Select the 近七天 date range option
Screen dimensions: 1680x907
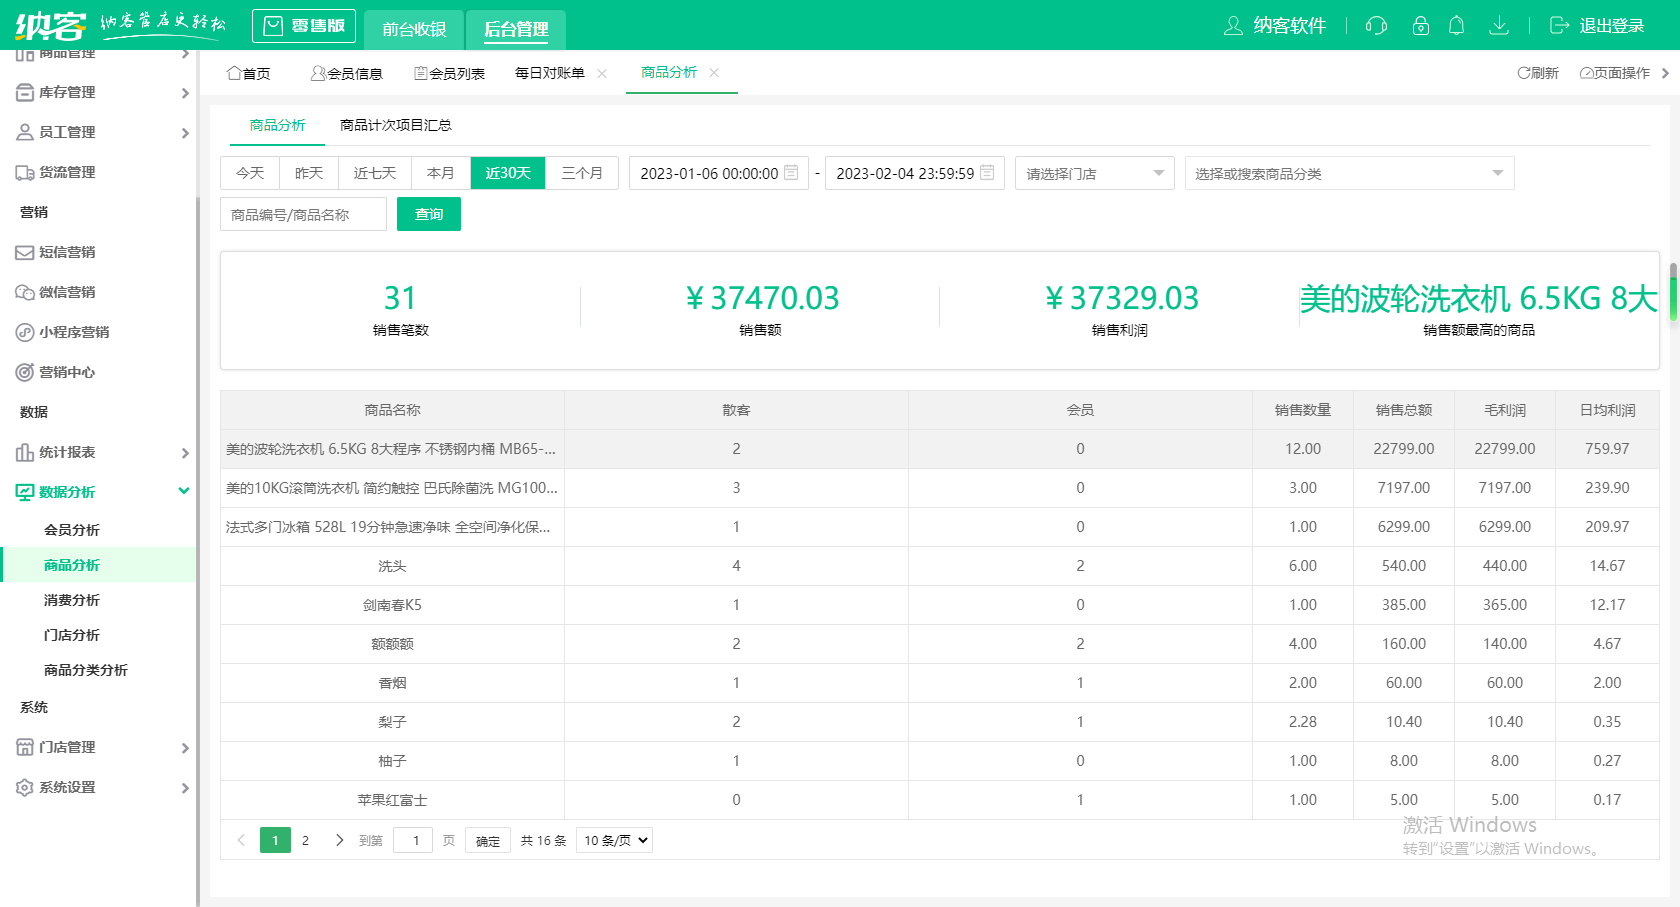375,173
